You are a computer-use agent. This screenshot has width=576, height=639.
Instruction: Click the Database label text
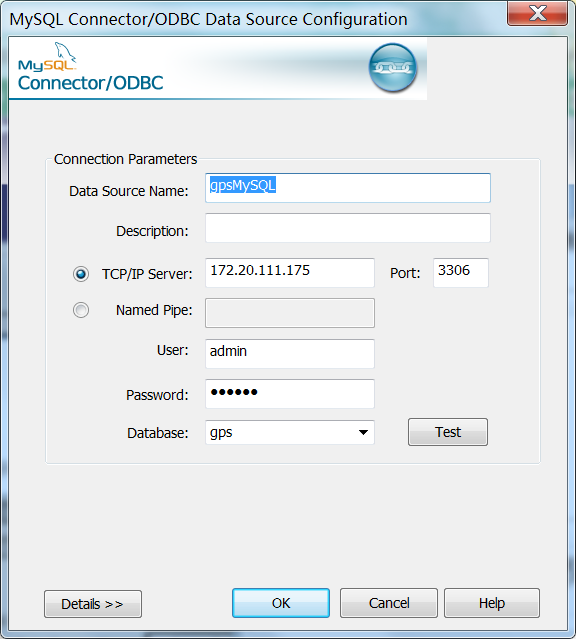158,433
